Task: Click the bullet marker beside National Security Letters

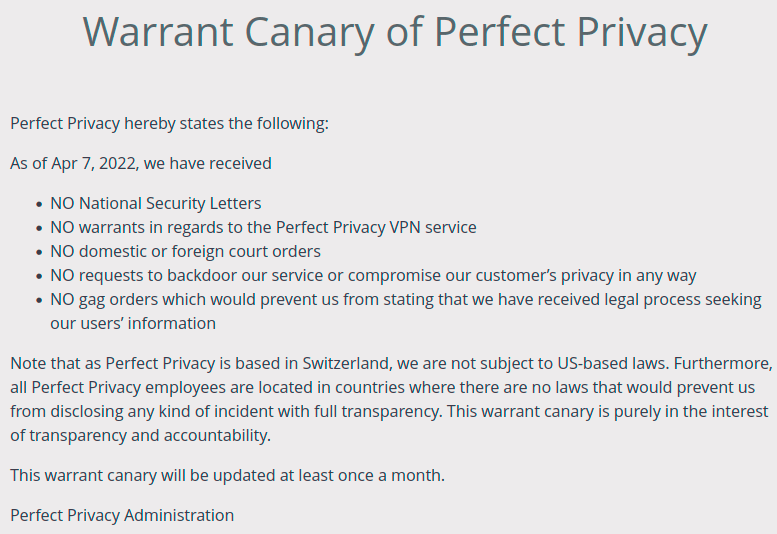Action: [x=39, y=204]
